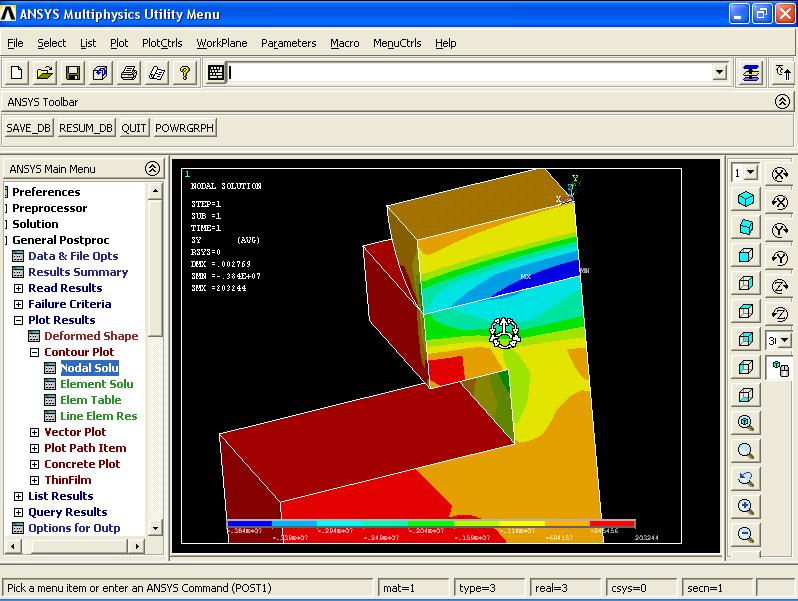The width and height of the screenshot is (798, 601).
Task: Select the Front view cube icon
Action: point(746,255)
